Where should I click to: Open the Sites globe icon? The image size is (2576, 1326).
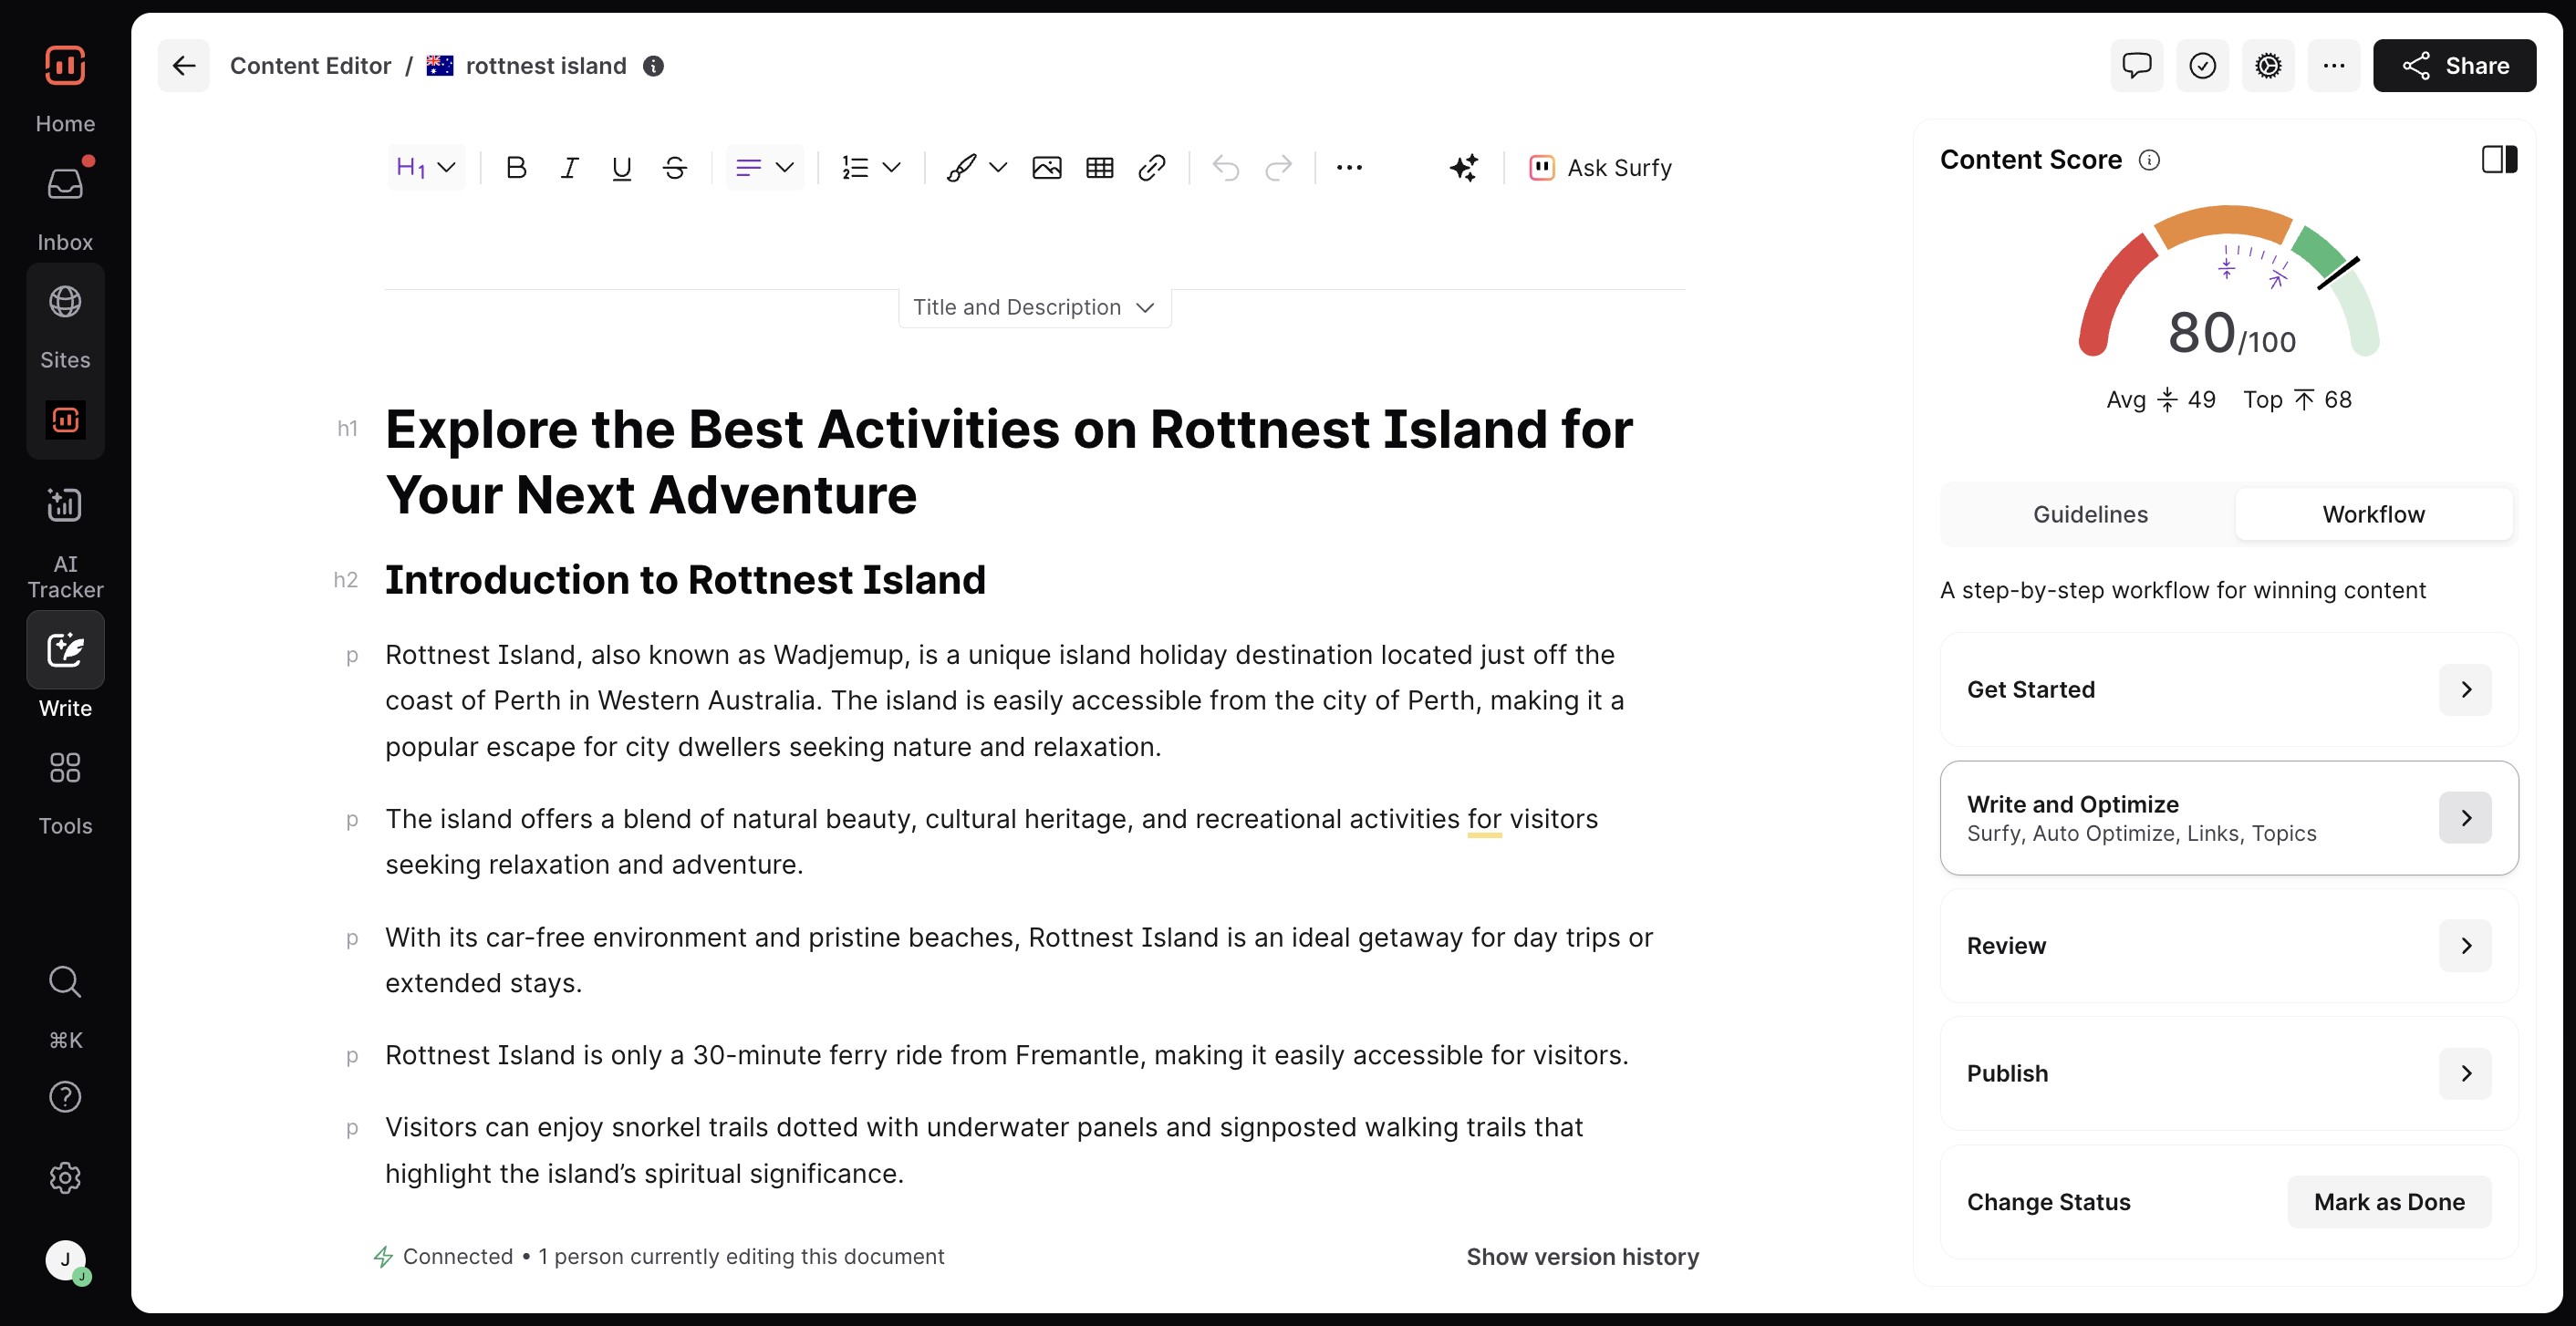click(65, 302)
